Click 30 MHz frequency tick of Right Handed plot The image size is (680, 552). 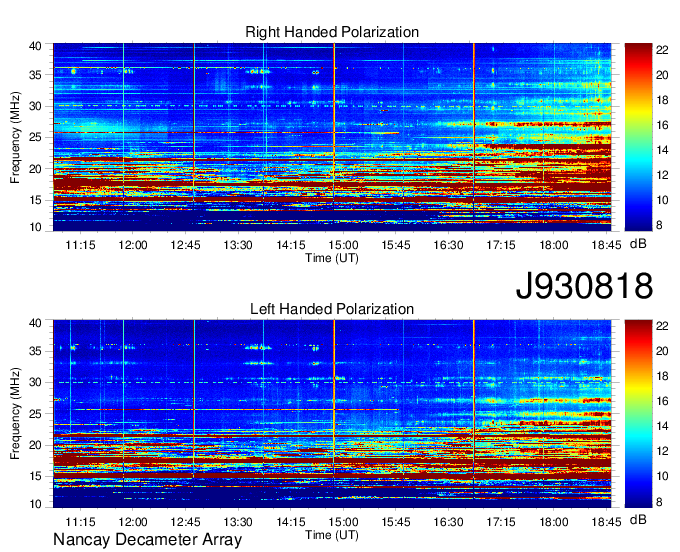pos(36,106)
